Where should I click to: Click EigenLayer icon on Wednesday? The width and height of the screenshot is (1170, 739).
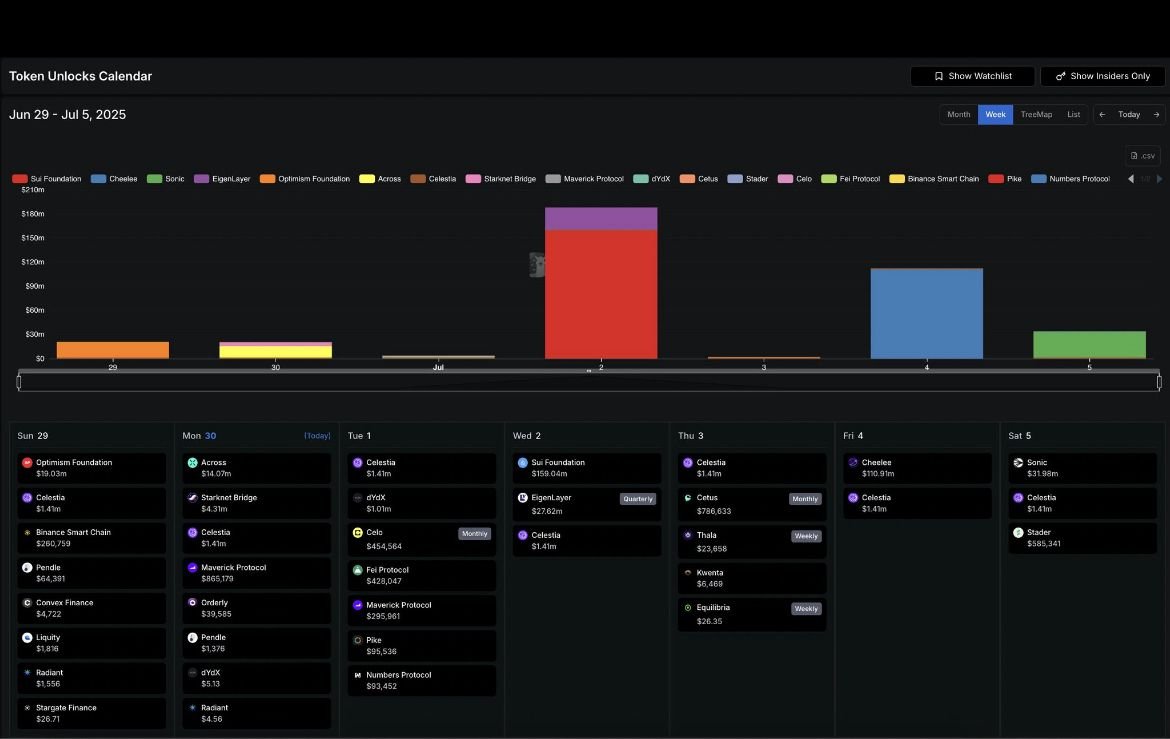pos(522,498)
